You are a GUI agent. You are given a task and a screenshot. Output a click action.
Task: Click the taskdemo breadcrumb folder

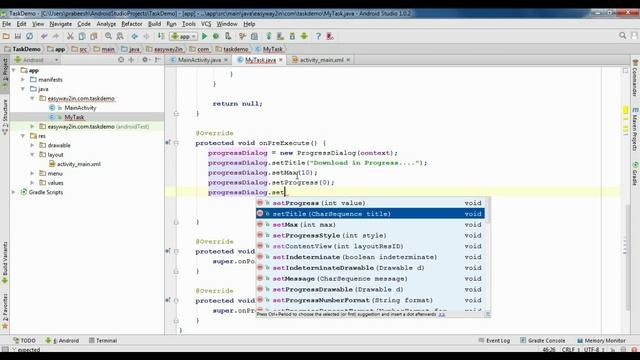click(232, 49)
